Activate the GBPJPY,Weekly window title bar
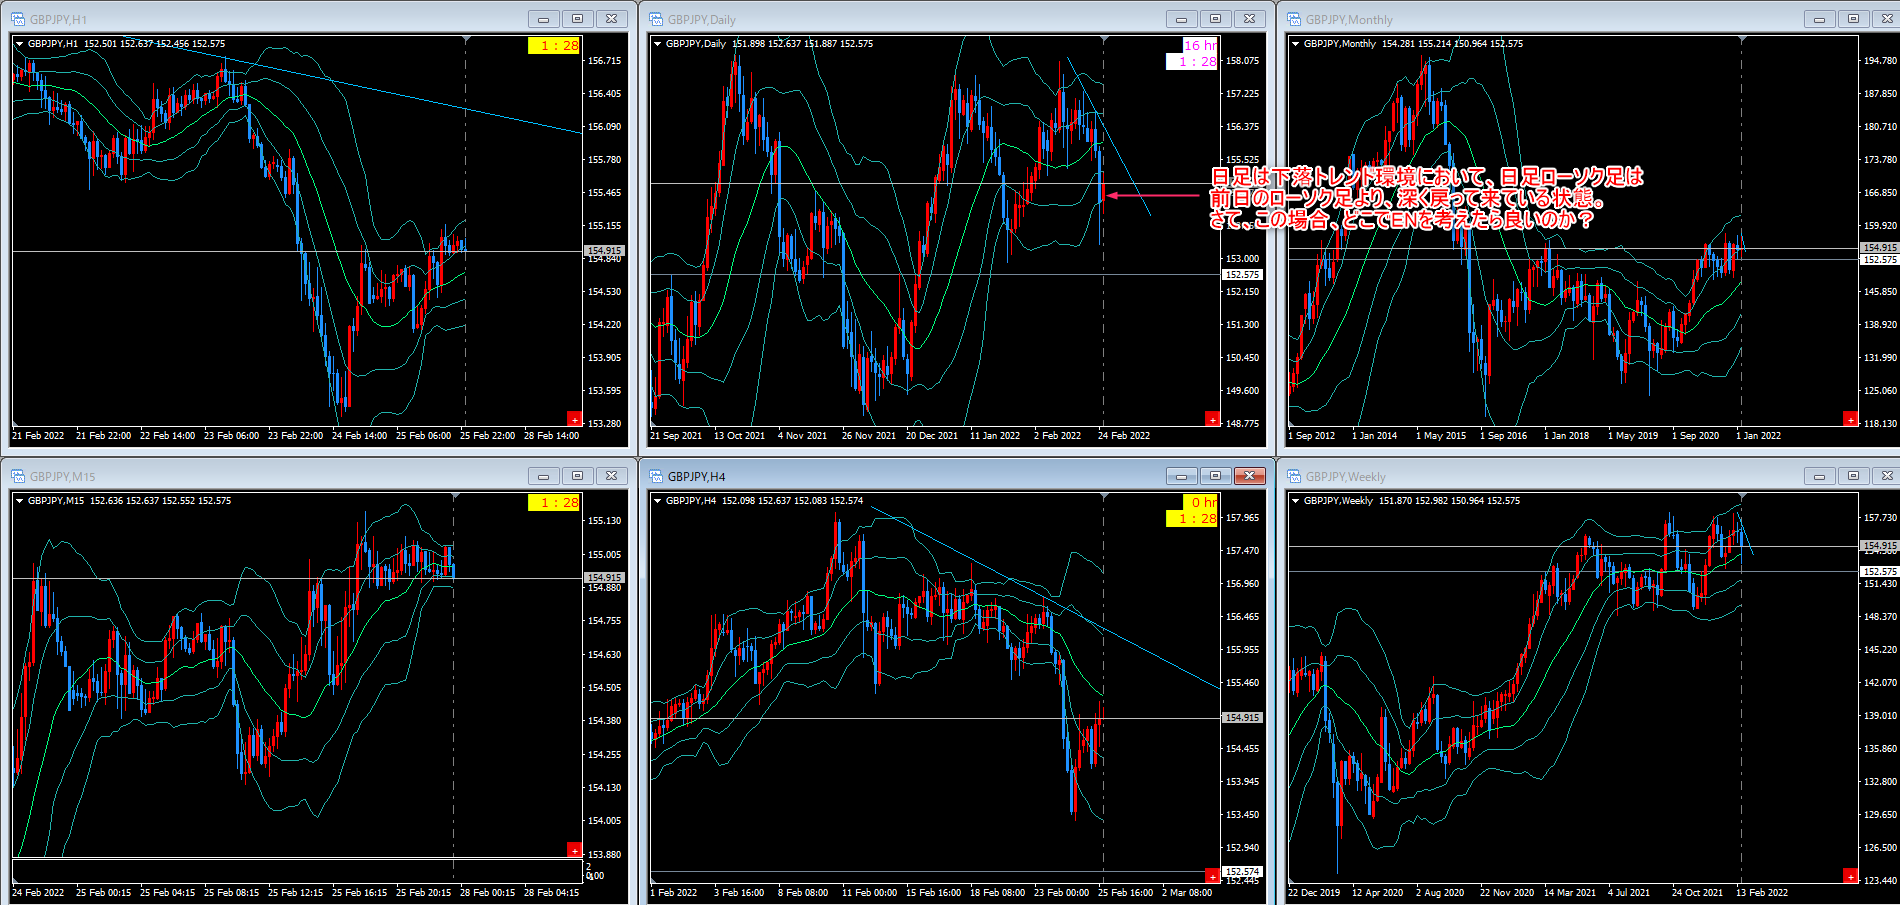 1550,476
